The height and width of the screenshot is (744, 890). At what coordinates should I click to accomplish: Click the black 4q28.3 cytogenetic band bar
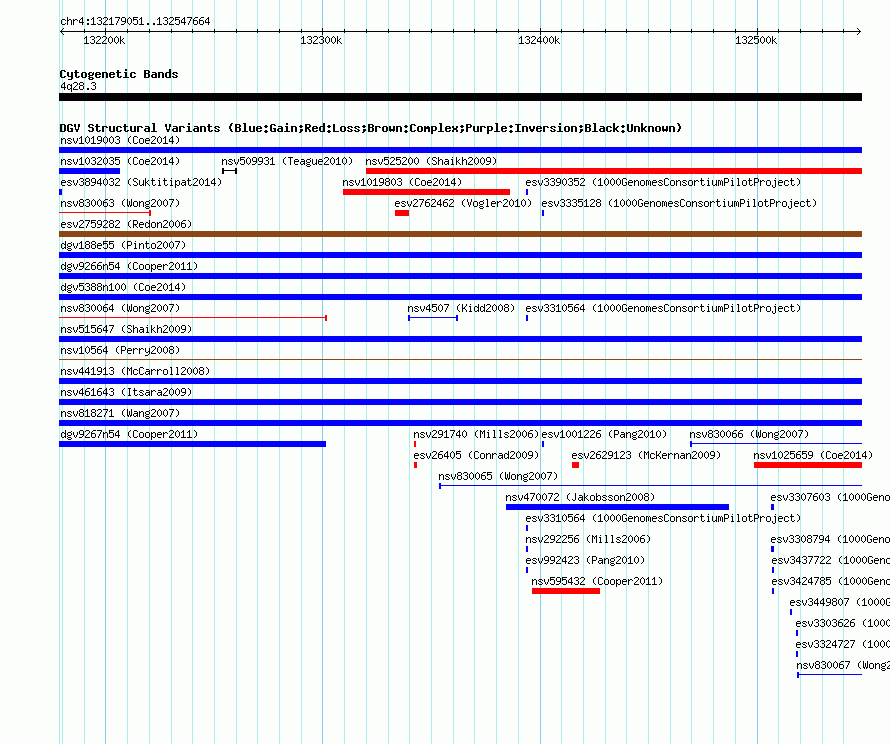pos(460,97)
